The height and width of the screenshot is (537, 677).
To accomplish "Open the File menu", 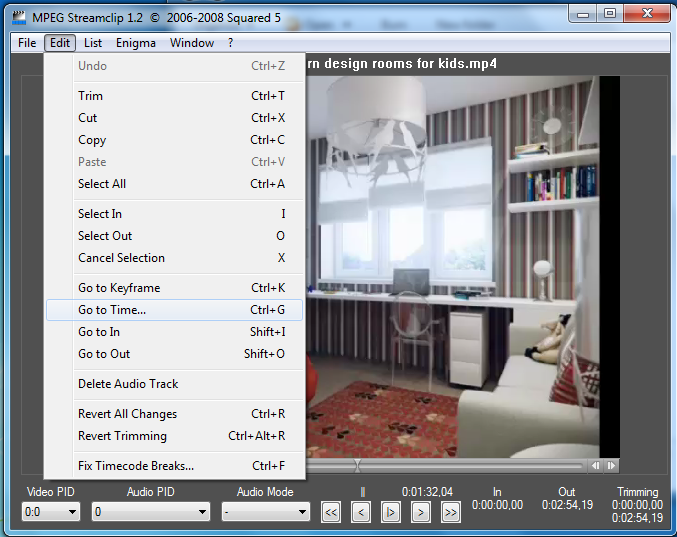I will [27, 43].
